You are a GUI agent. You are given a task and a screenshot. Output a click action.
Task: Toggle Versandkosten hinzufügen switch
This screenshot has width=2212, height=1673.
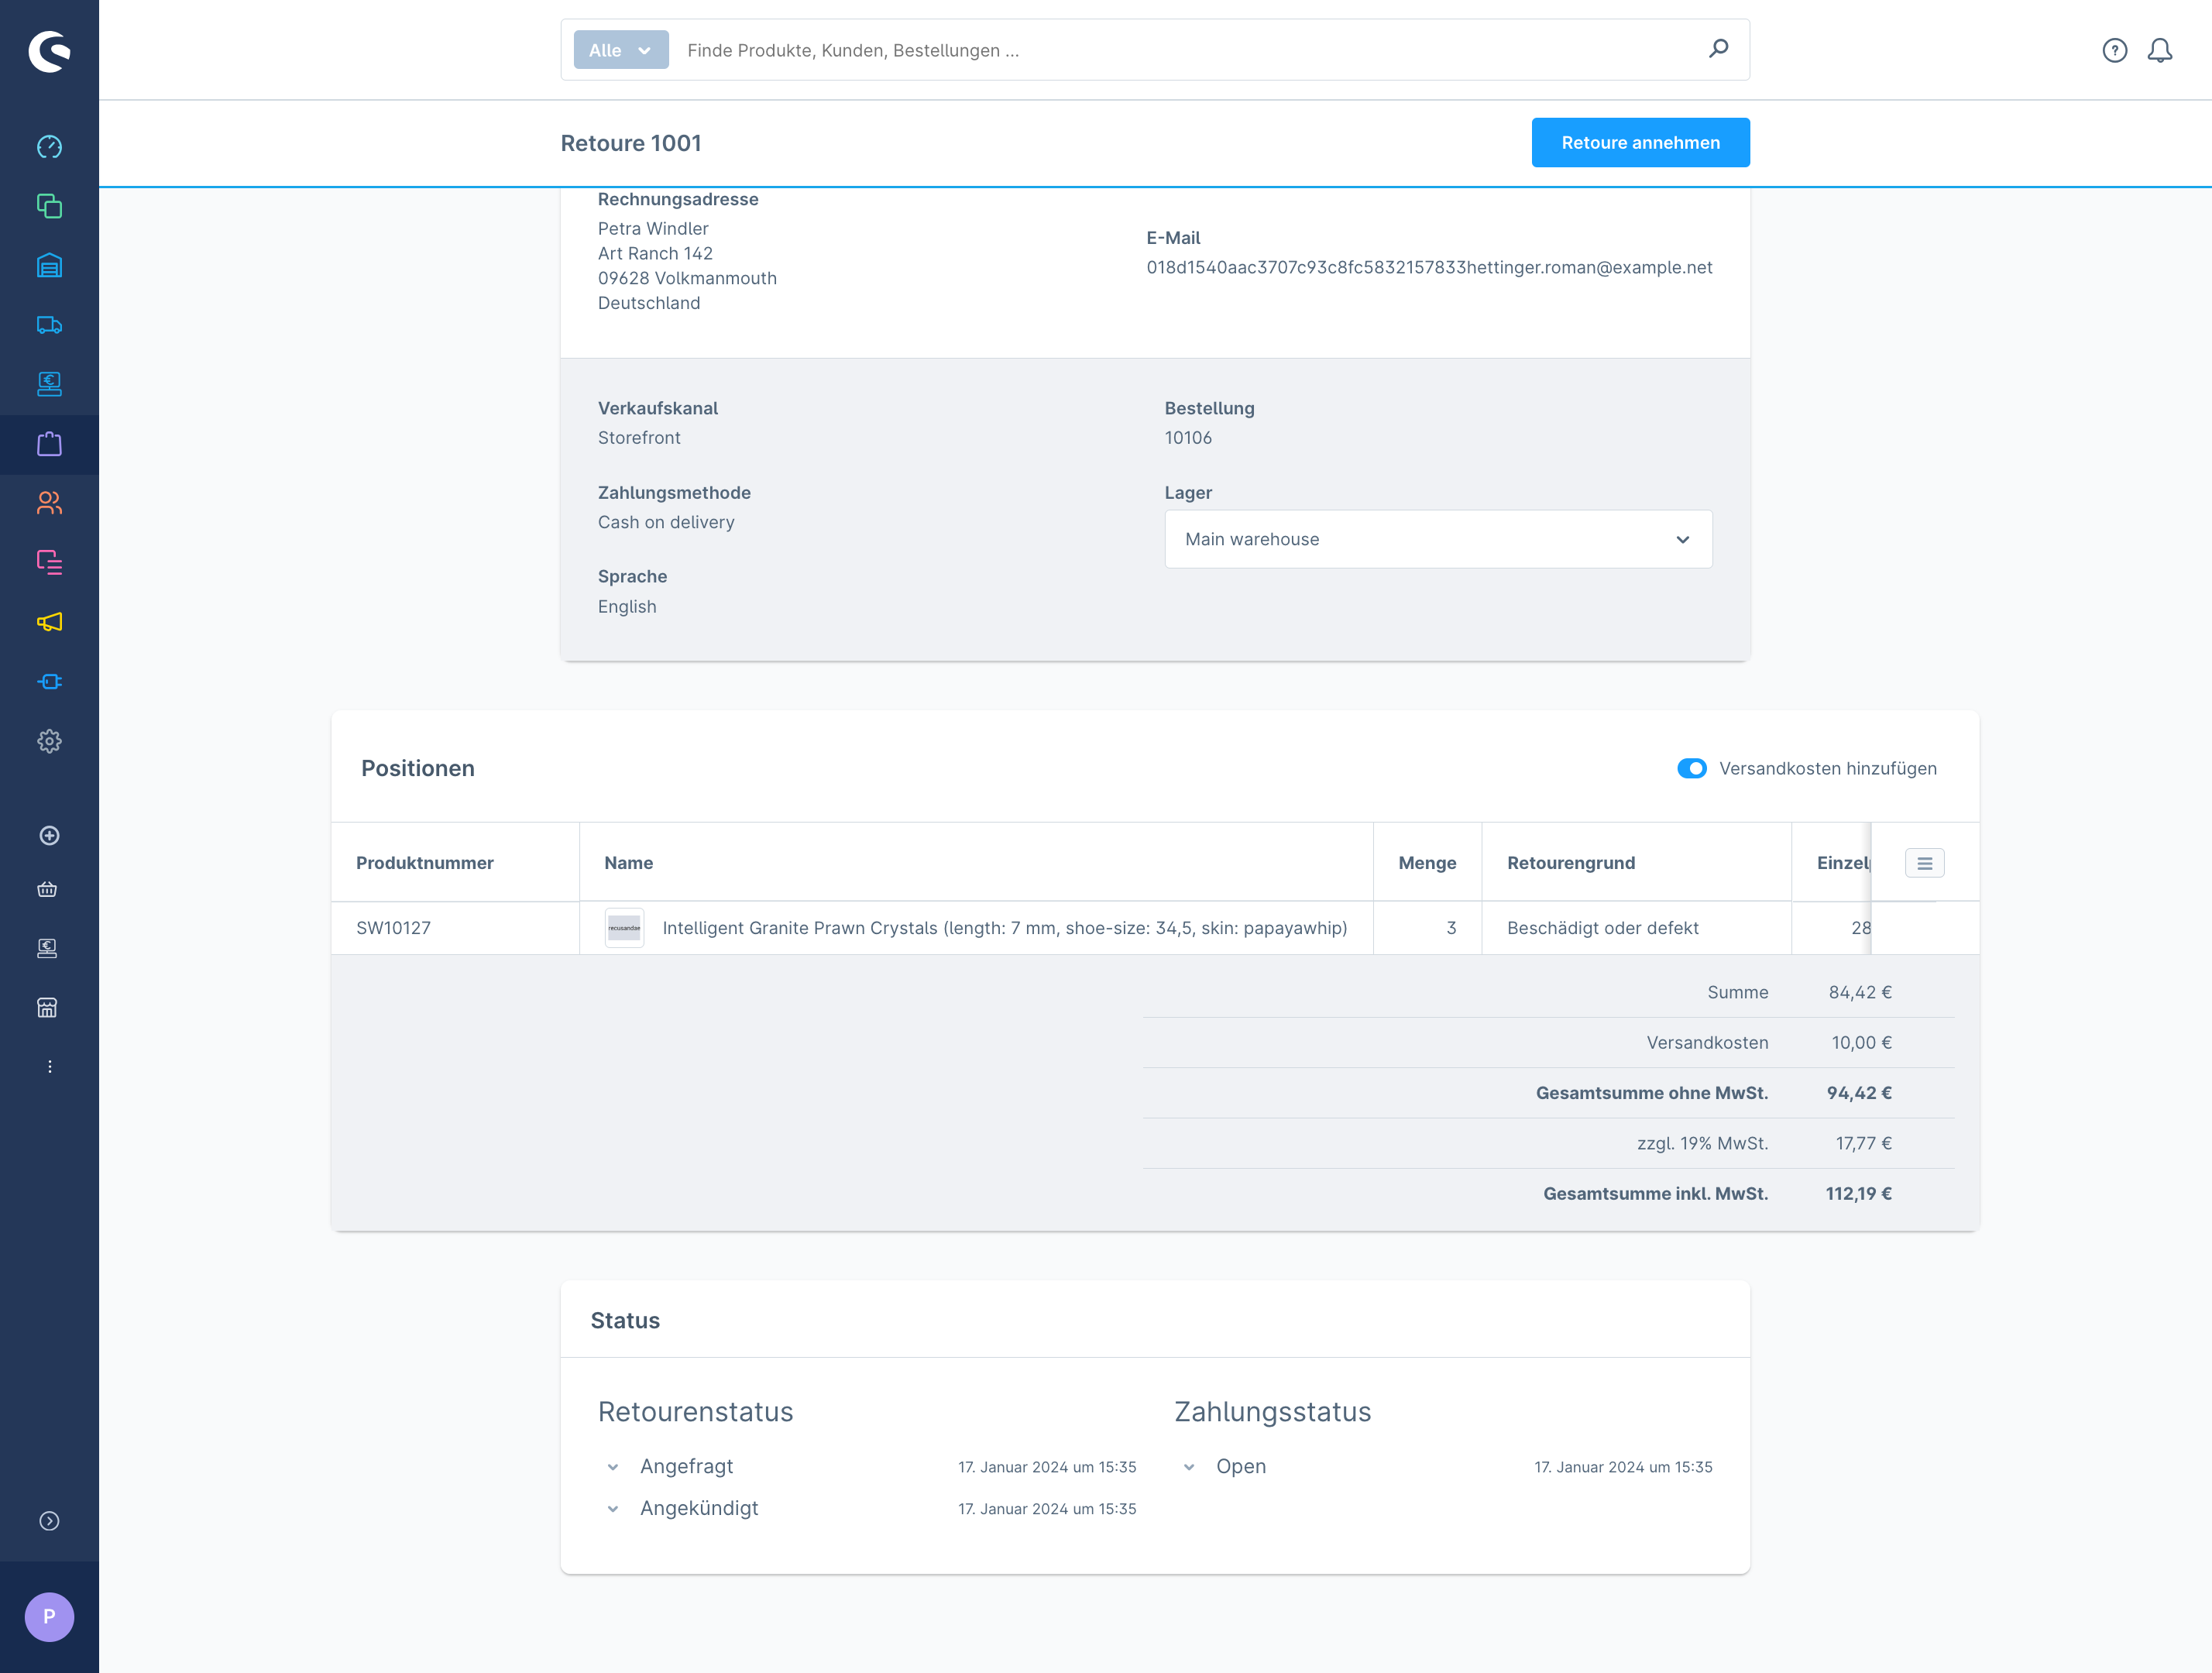click(1691, 768)
